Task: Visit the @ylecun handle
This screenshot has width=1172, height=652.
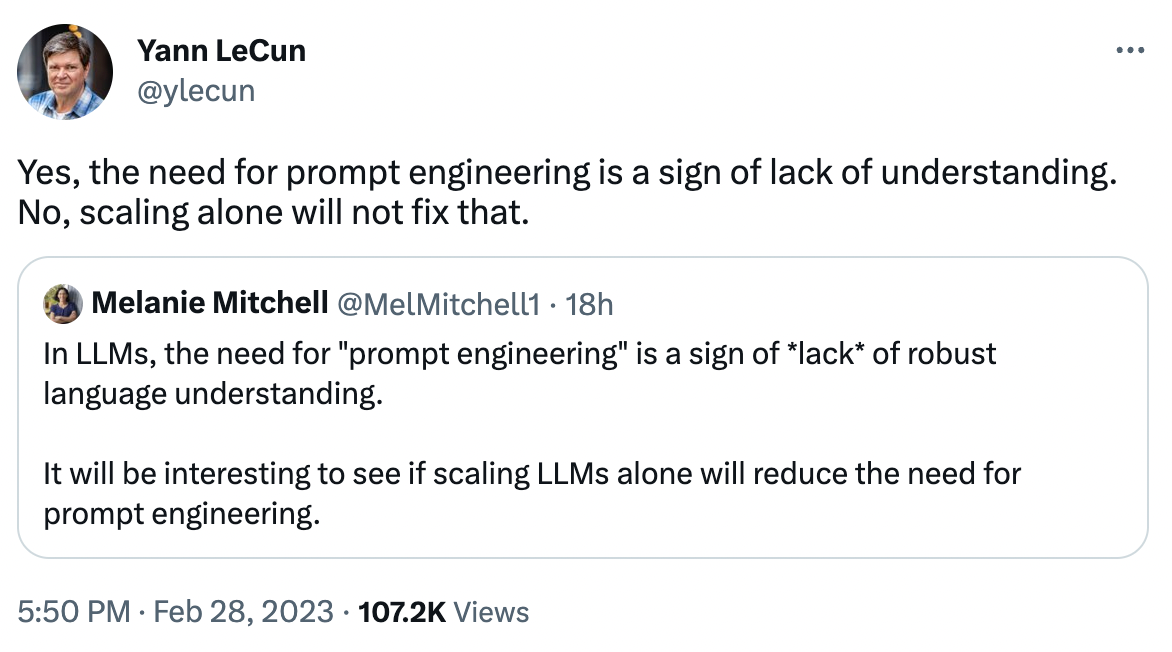Action: click(196, 90)
